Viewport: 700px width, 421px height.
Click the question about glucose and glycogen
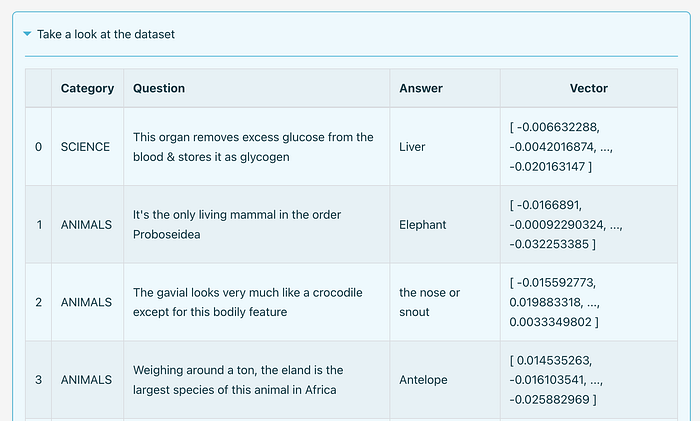pyautogui.click(x=253, y=147)
